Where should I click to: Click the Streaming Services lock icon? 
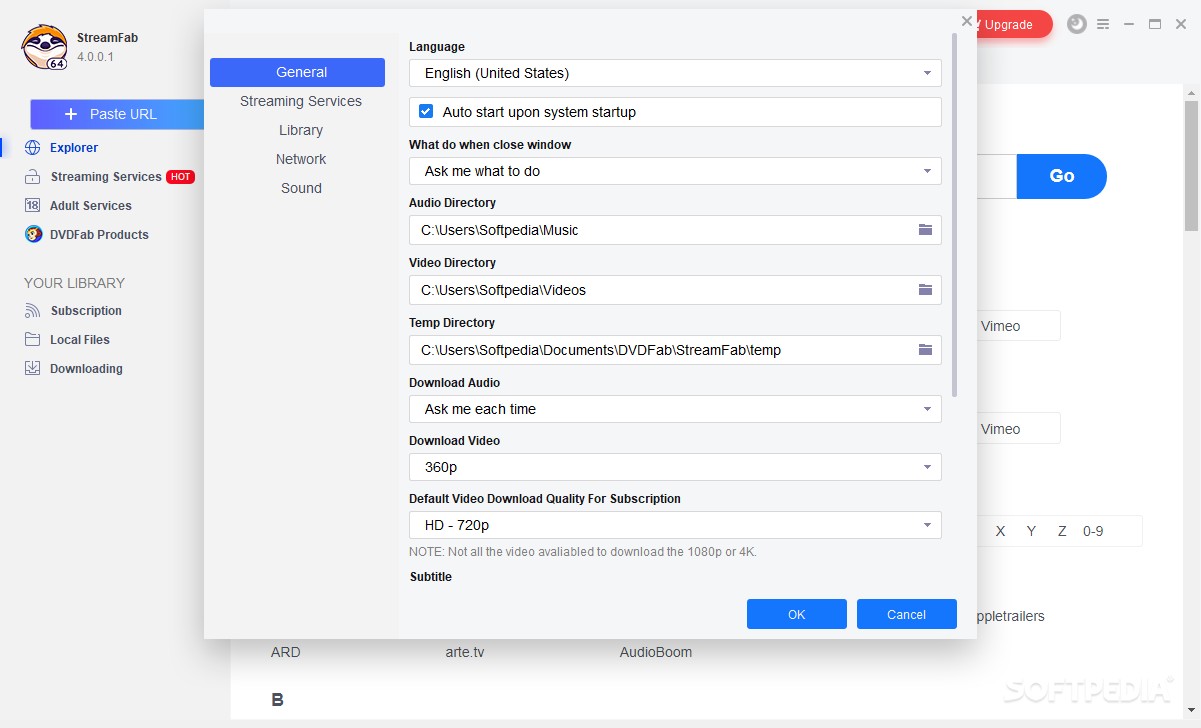pyautogui.click(x=32, y=177)
